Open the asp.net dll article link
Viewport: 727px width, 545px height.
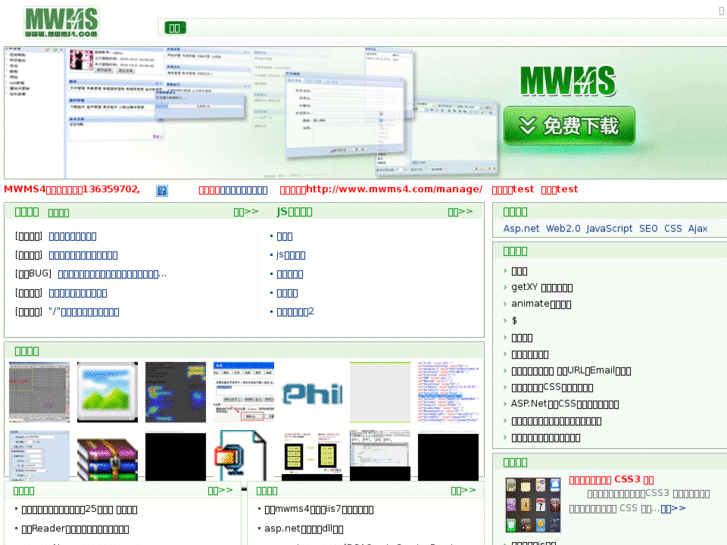[304, 529]
